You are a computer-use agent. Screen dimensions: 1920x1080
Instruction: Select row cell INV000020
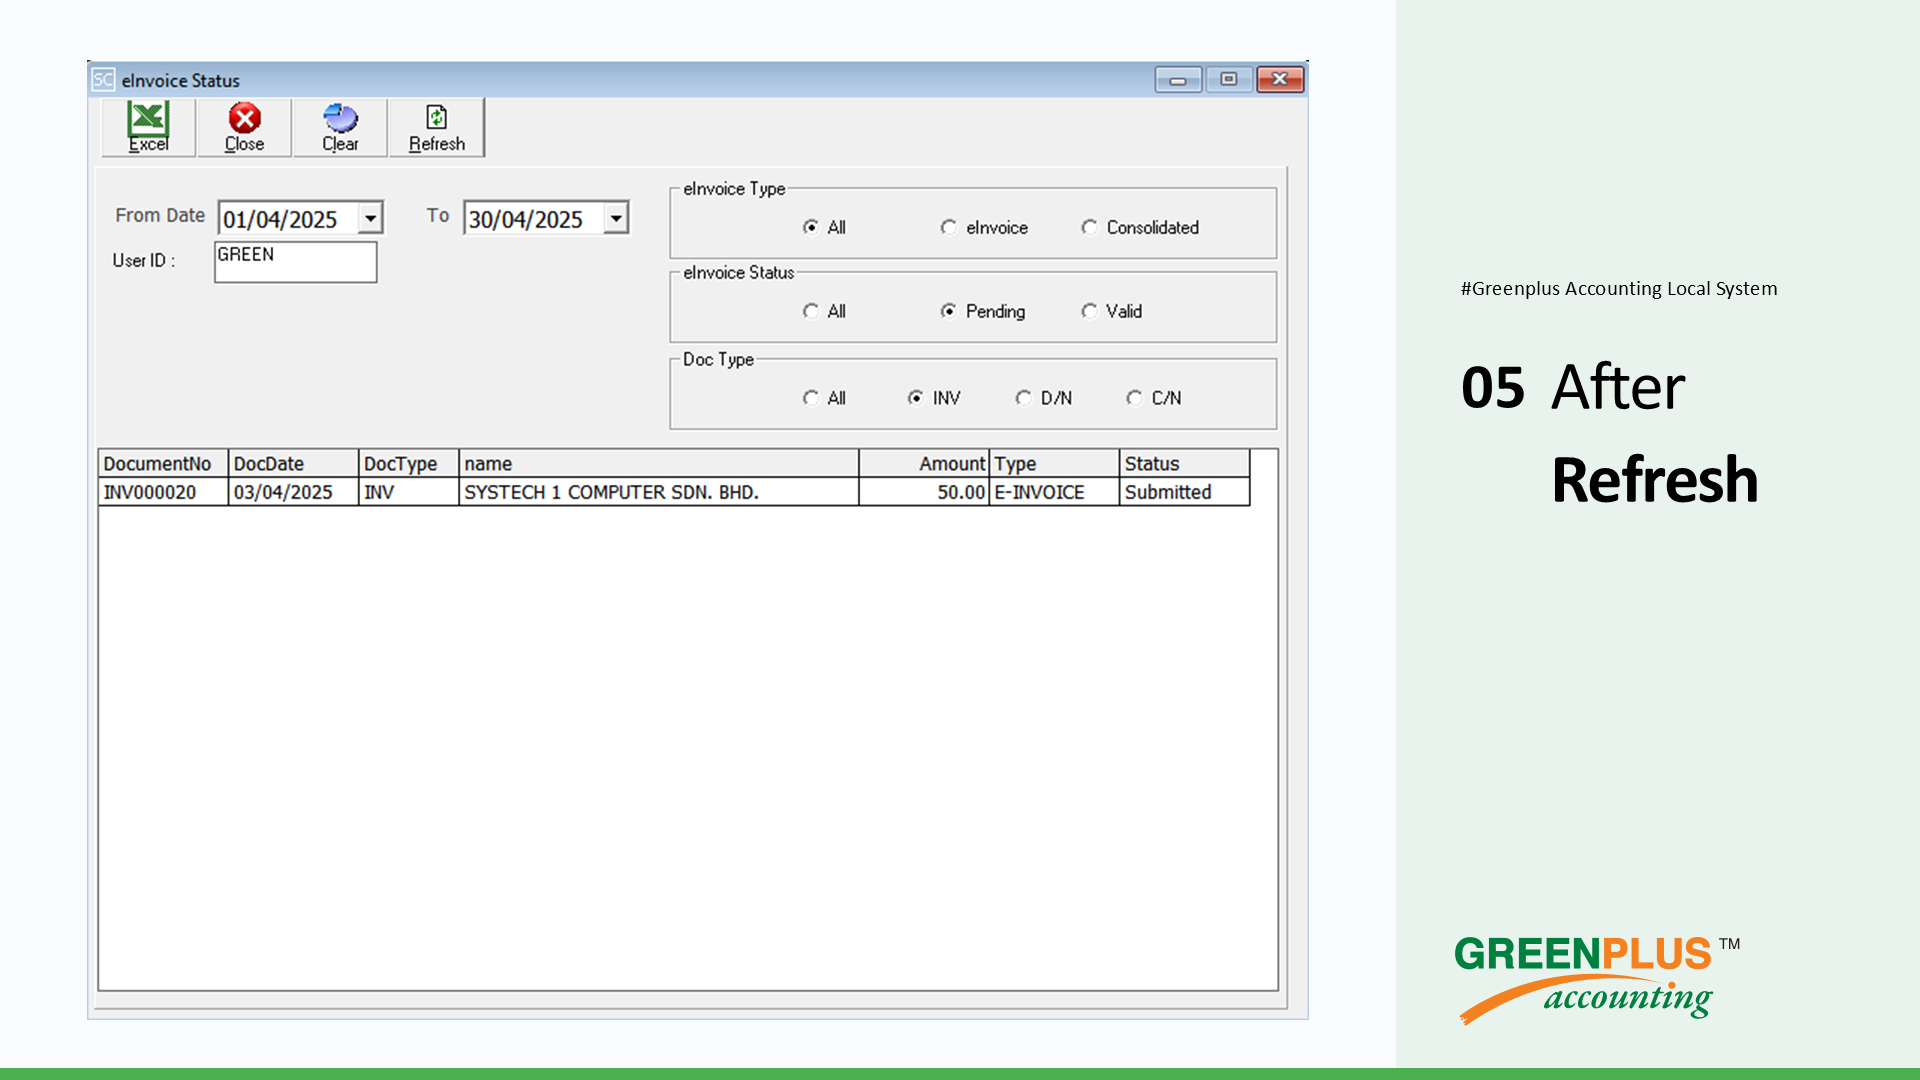164,492
